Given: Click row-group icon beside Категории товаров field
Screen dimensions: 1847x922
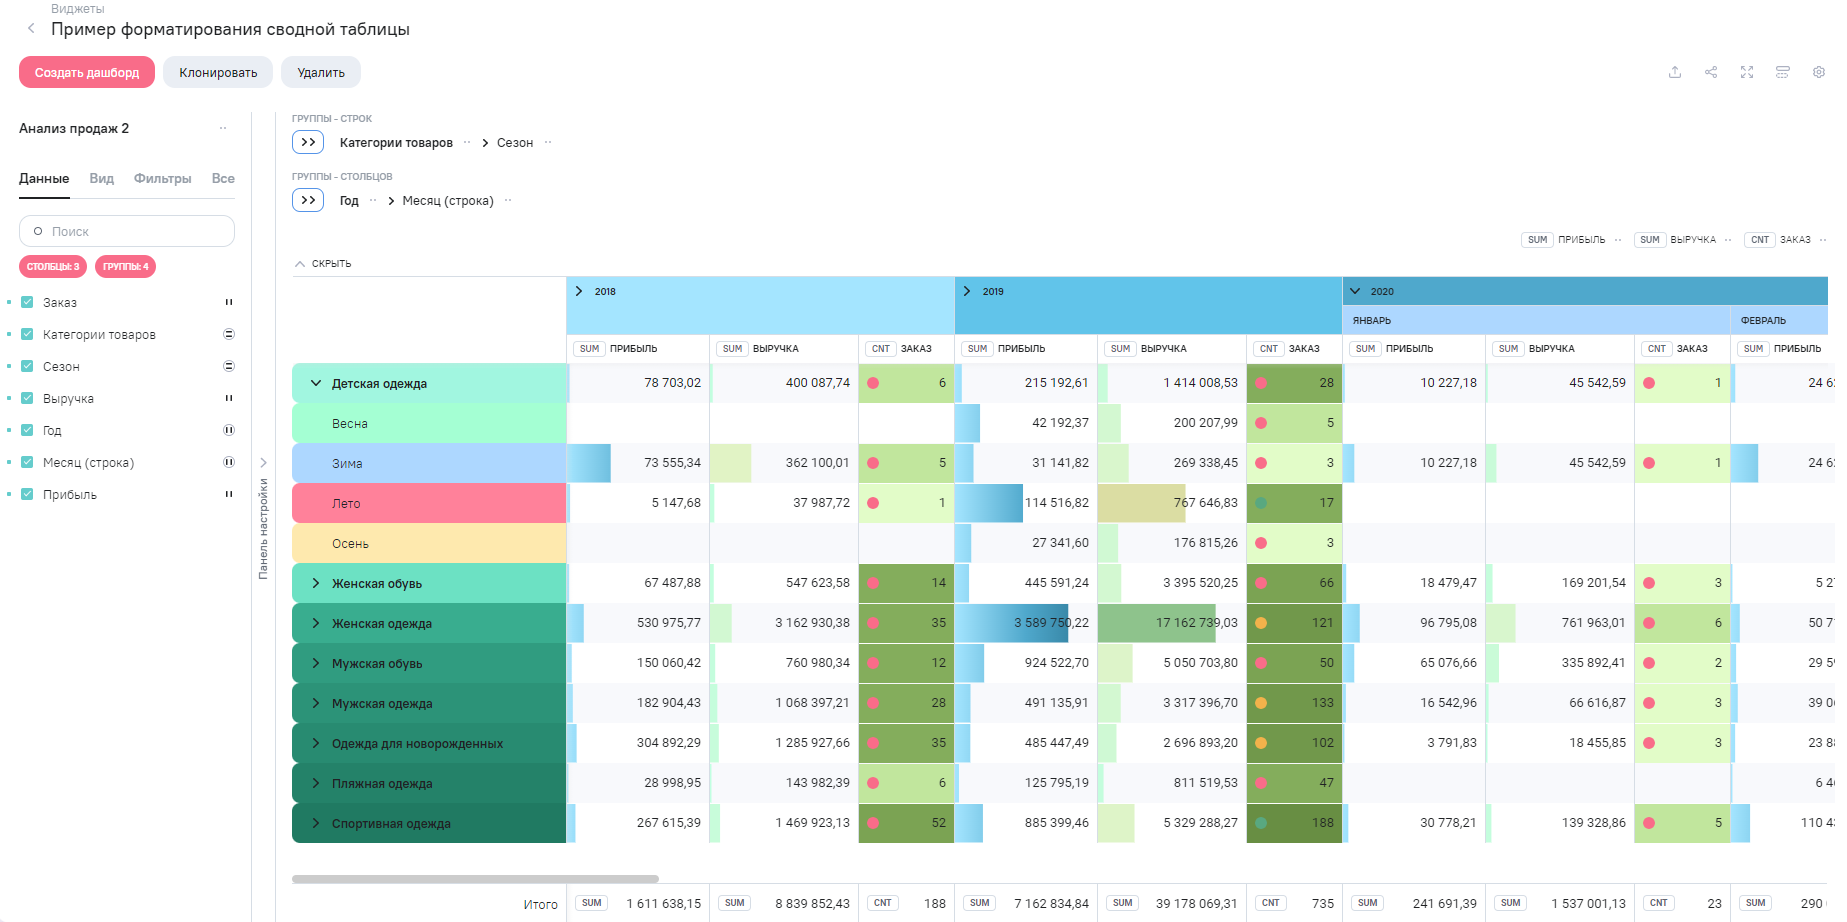Looking at the screenshot, I should tap(228, 334).
